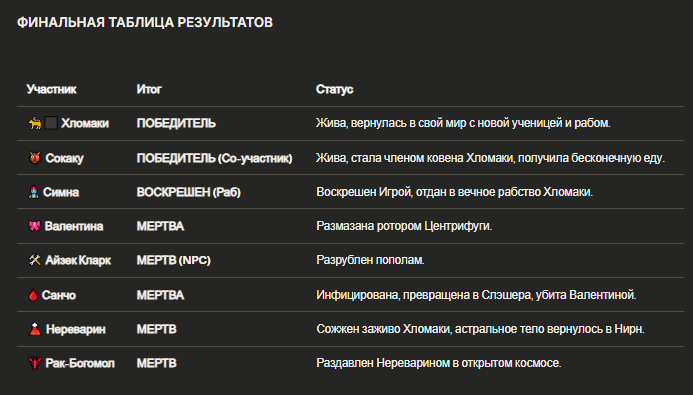Click the lobster icon beside Рак-Богомол
Image resolution: width=693 pixels, height=395 pixels.
34,363
